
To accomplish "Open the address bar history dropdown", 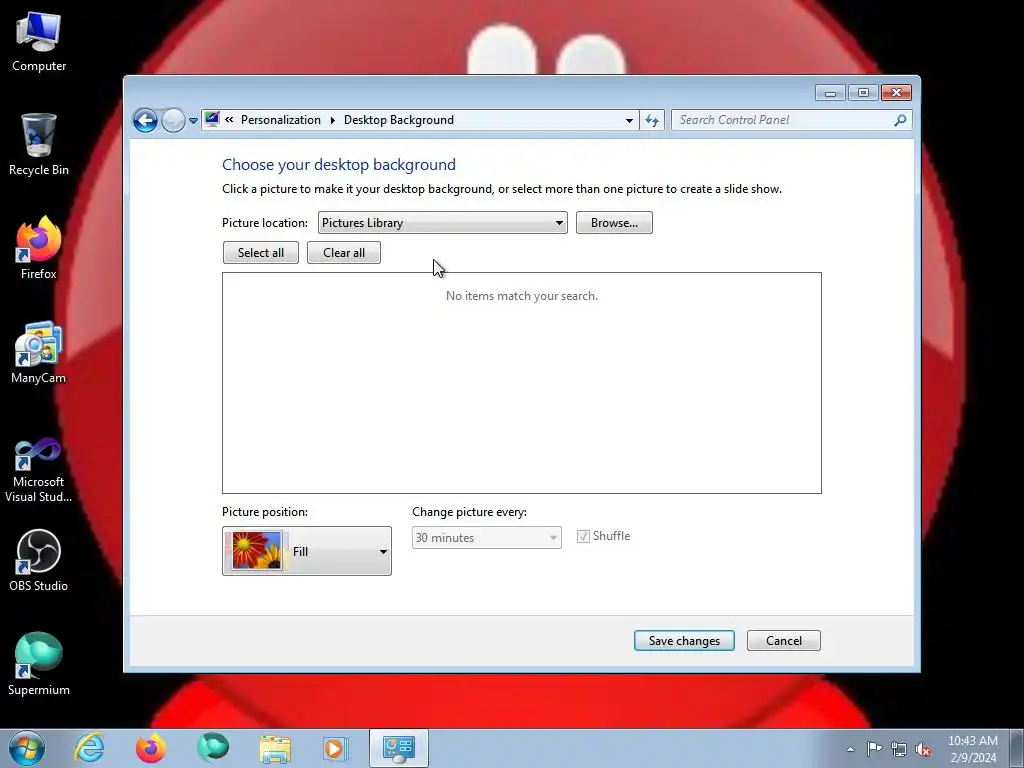I will pyautogui.click(x=629, y=120).
